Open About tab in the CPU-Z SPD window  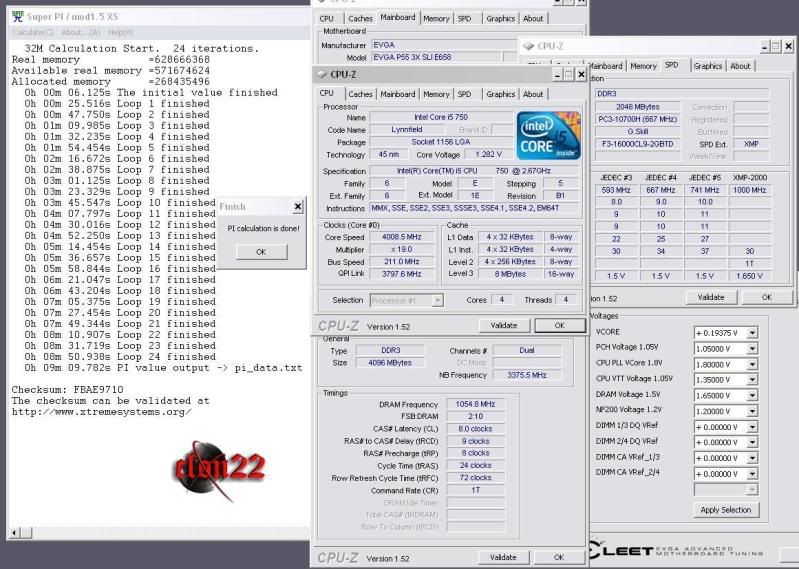click(x=740, y=66)
